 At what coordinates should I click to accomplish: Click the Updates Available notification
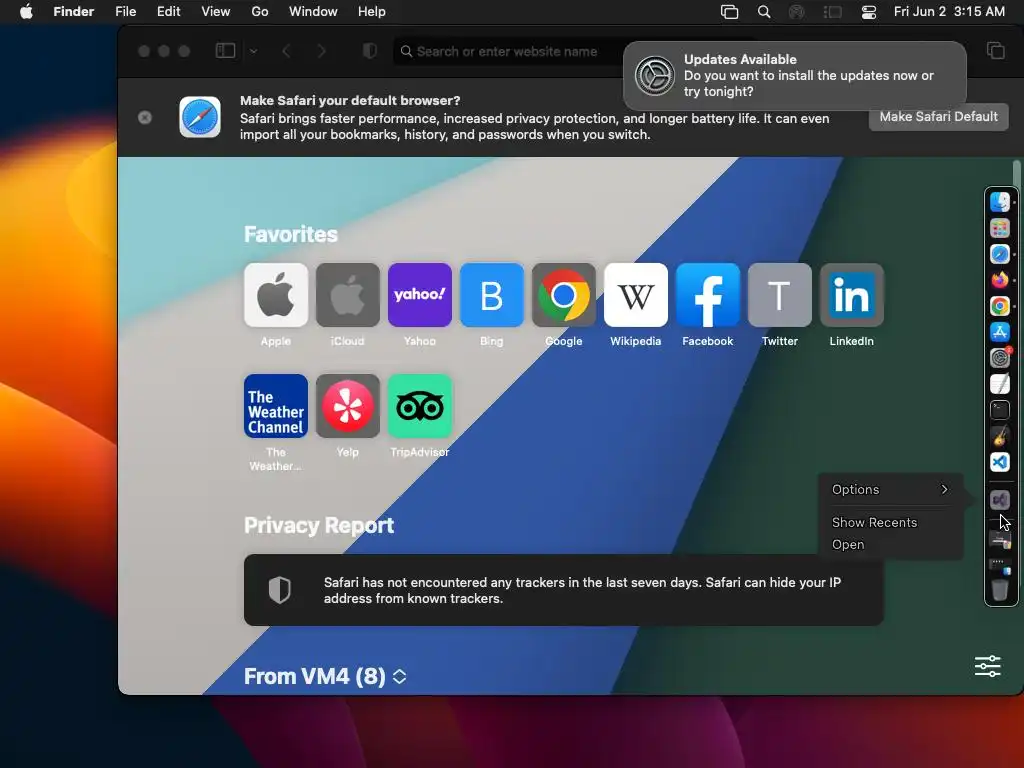pos(795,76)
